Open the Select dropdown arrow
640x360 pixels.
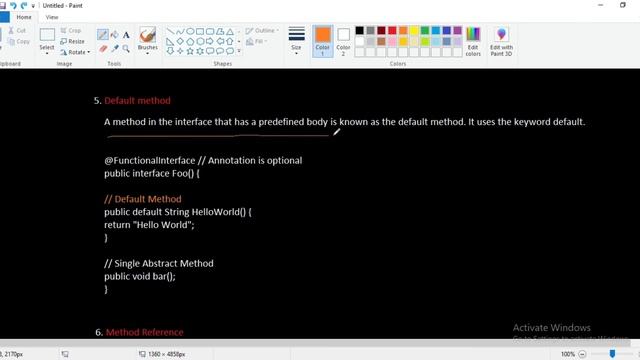[x=47, y=53]
